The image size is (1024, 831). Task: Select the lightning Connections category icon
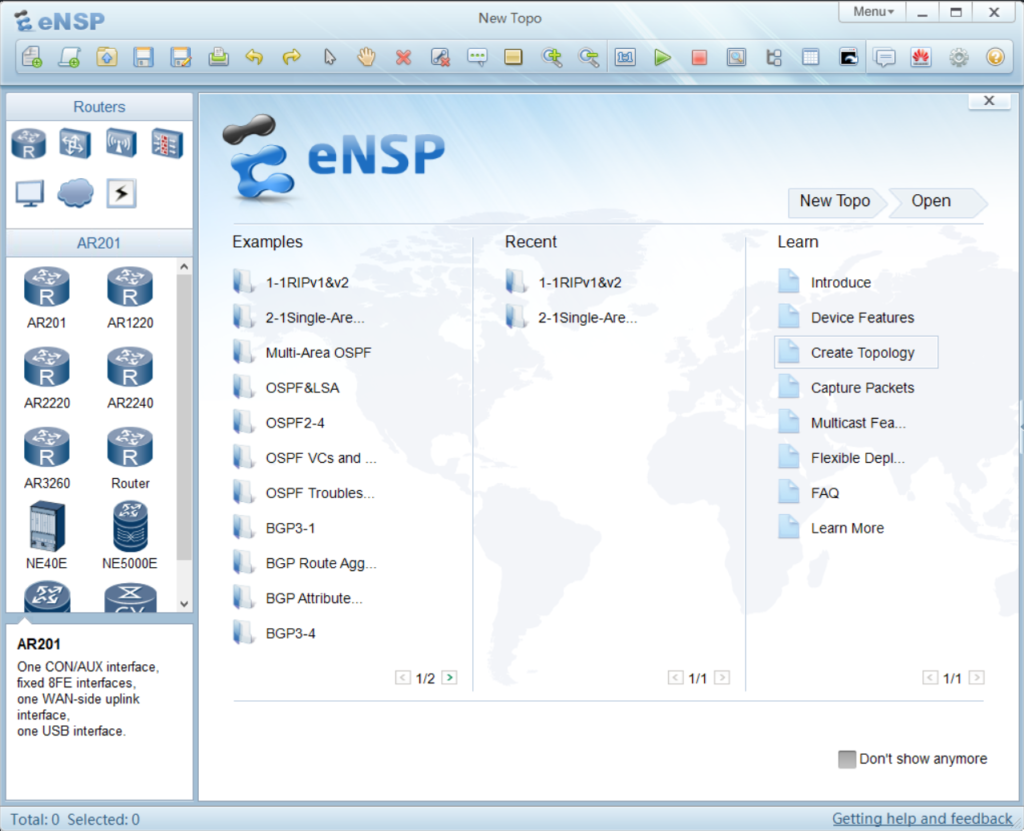point(121,193)
